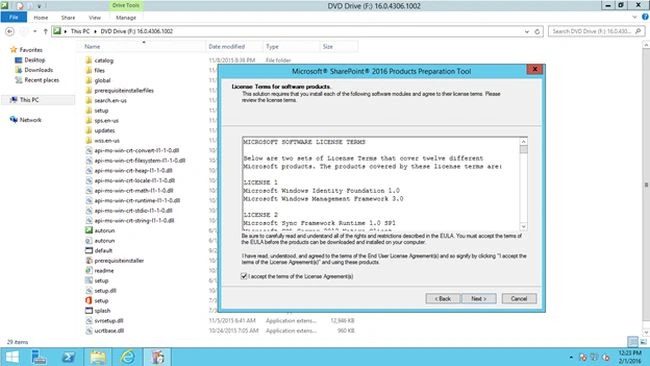Viewport: 650px width, 366px height.
Task: Launch Server Manager from the taskbar
Action: 39,357
